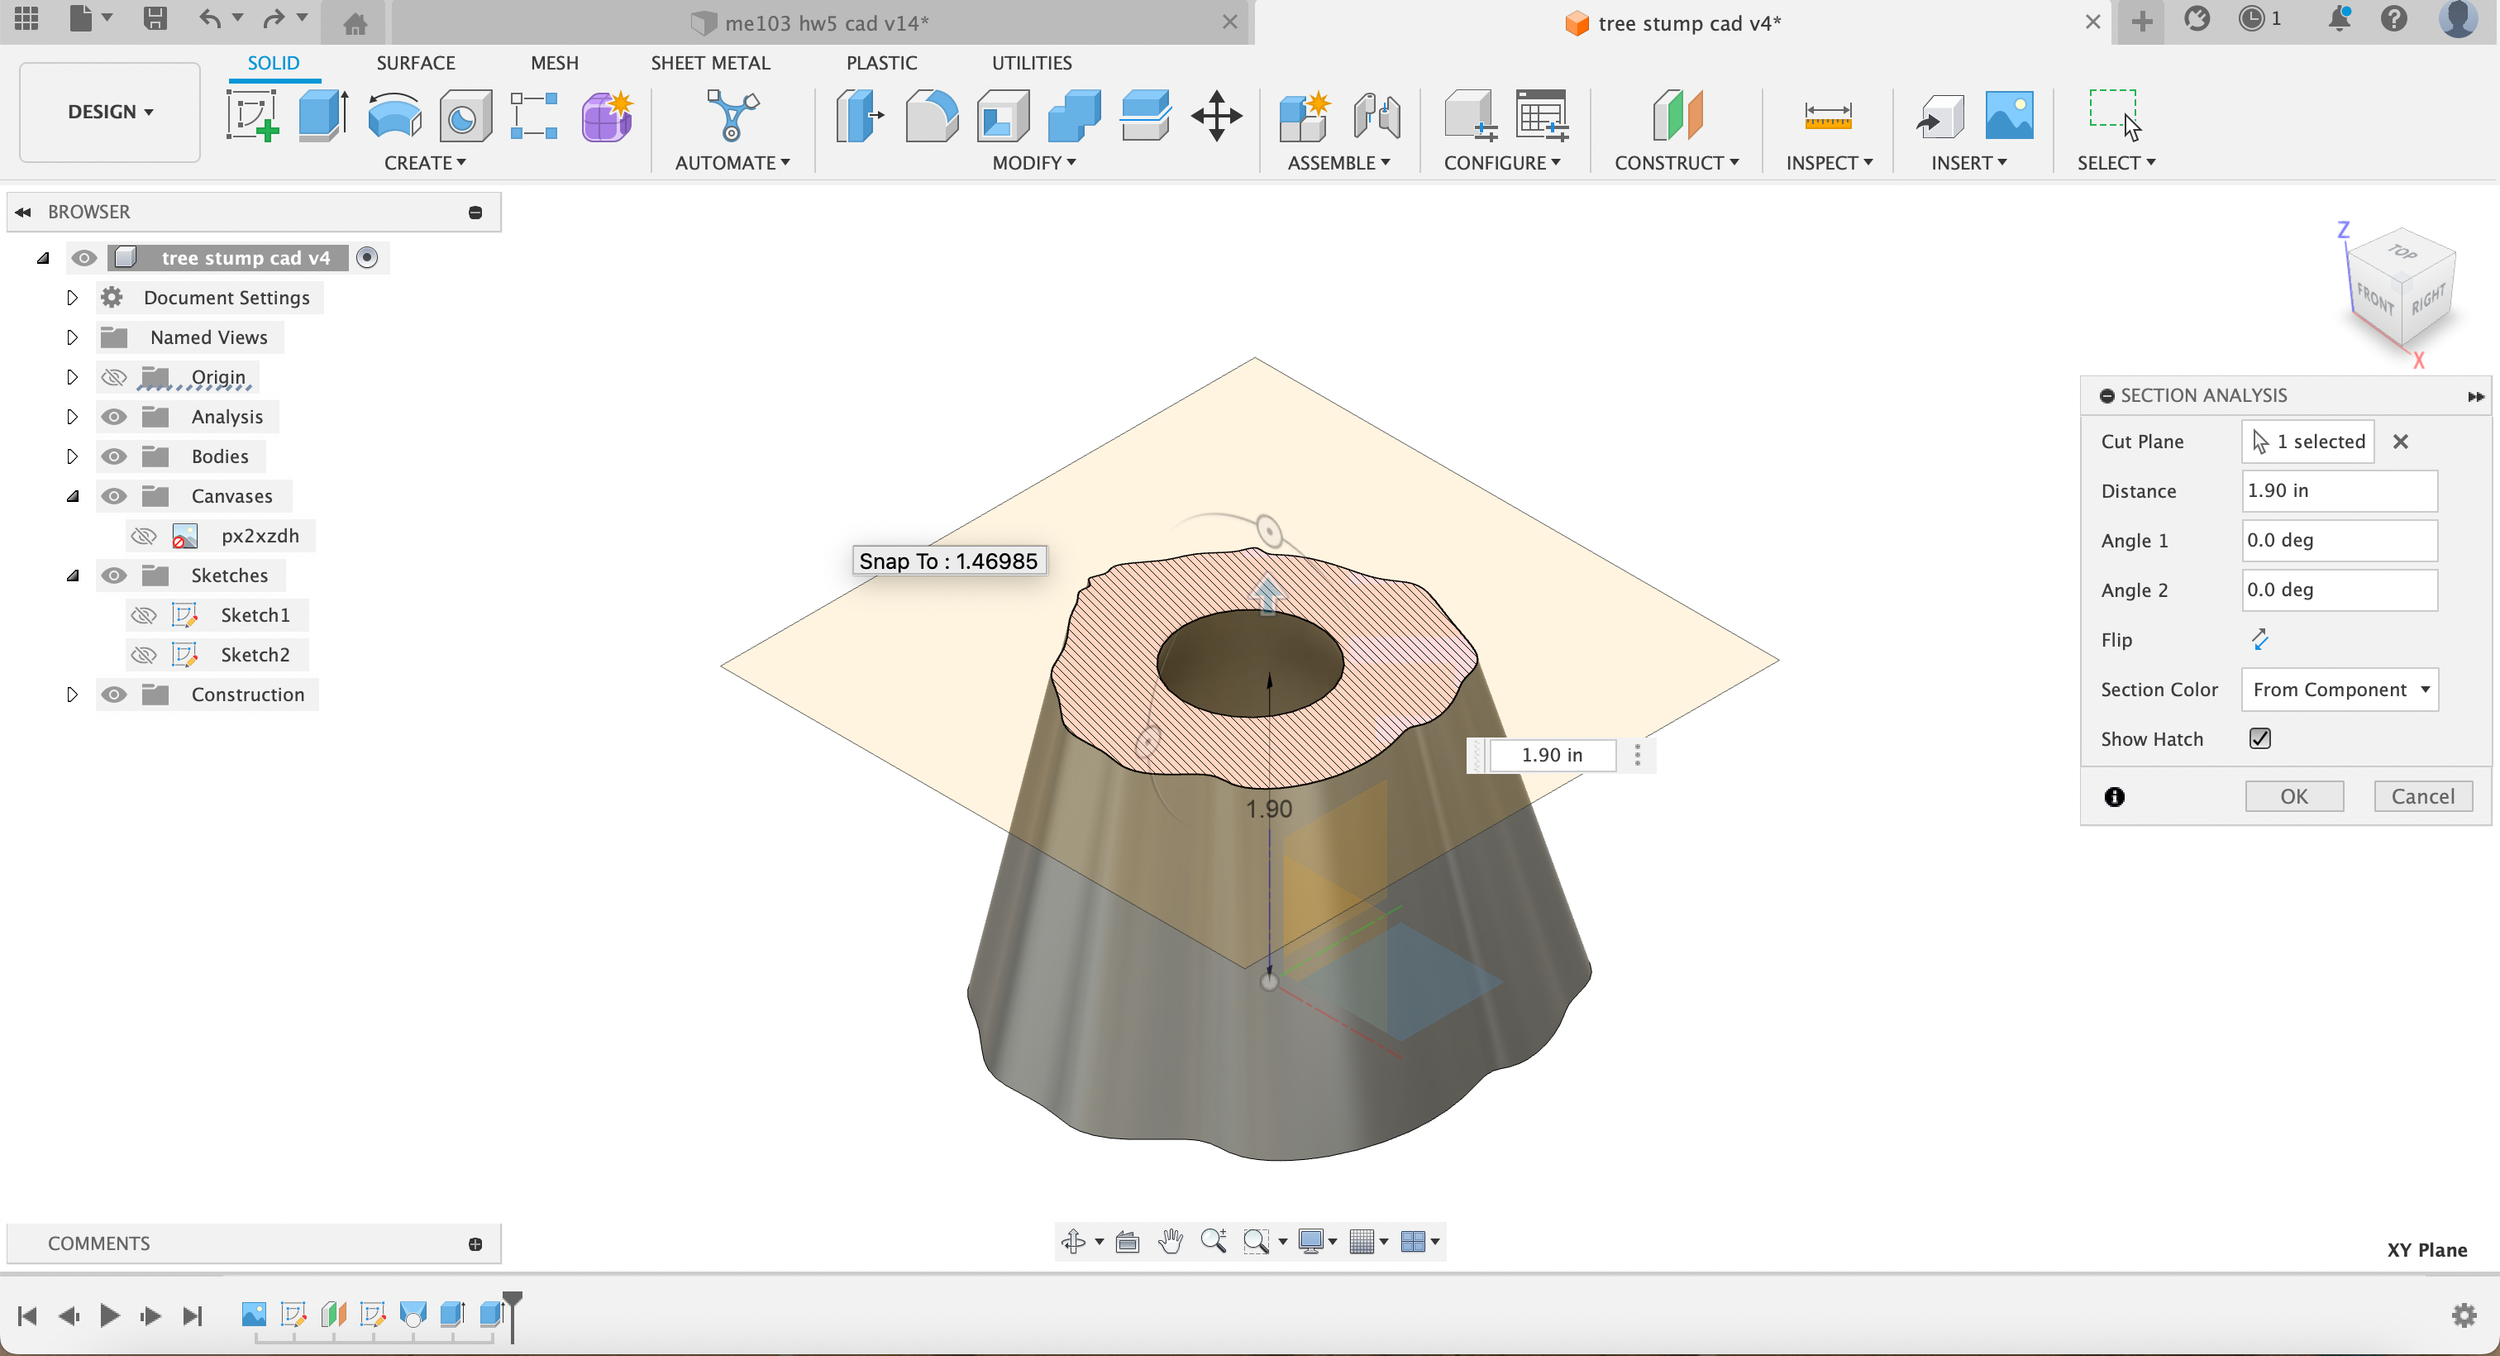The image size is (2500, 1356).
Task: Show the Sketch1 visibility eye
Action: point(144,615)
